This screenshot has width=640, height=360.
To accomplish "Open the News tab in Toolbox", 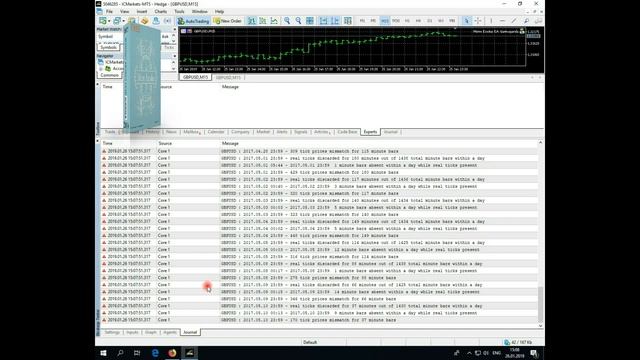I will click(171, 132).
